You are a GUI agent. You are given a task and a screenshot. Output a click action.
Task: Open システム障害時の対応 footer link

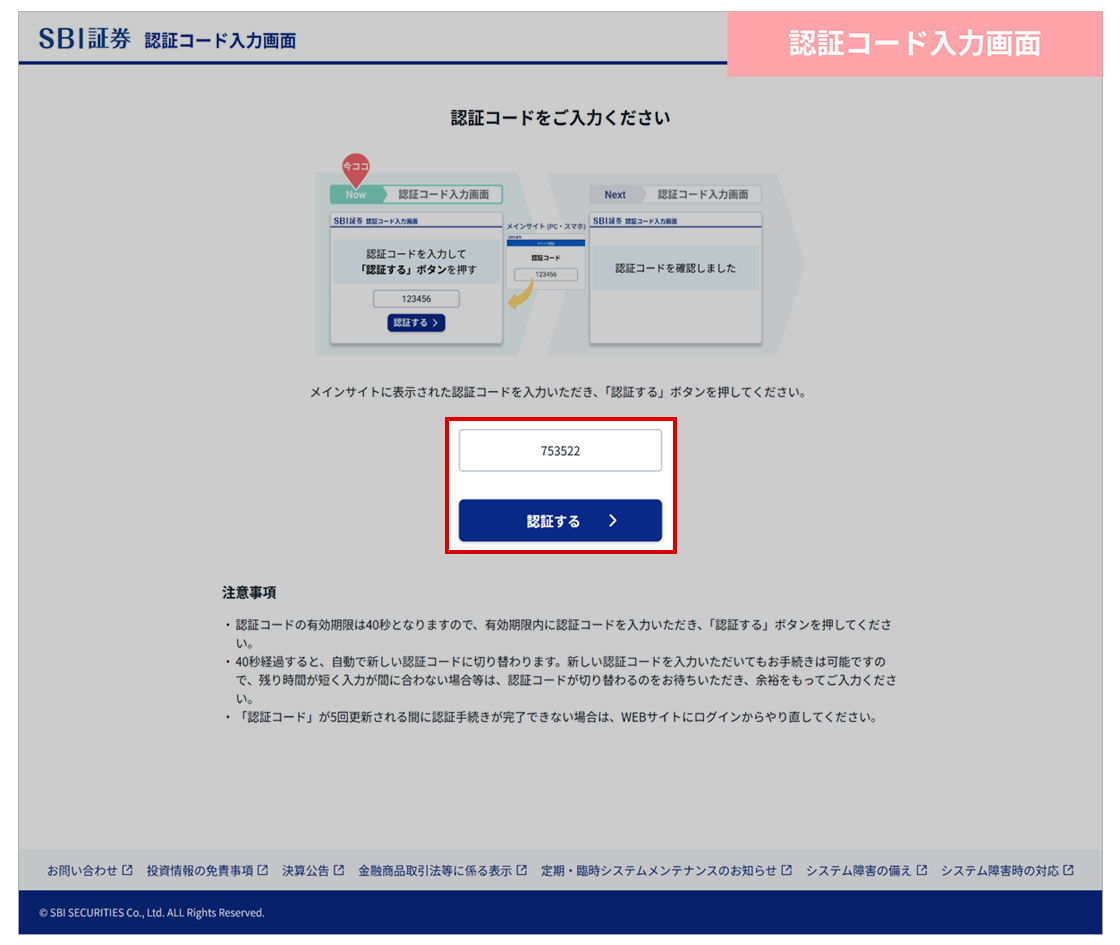coord(999,871)
